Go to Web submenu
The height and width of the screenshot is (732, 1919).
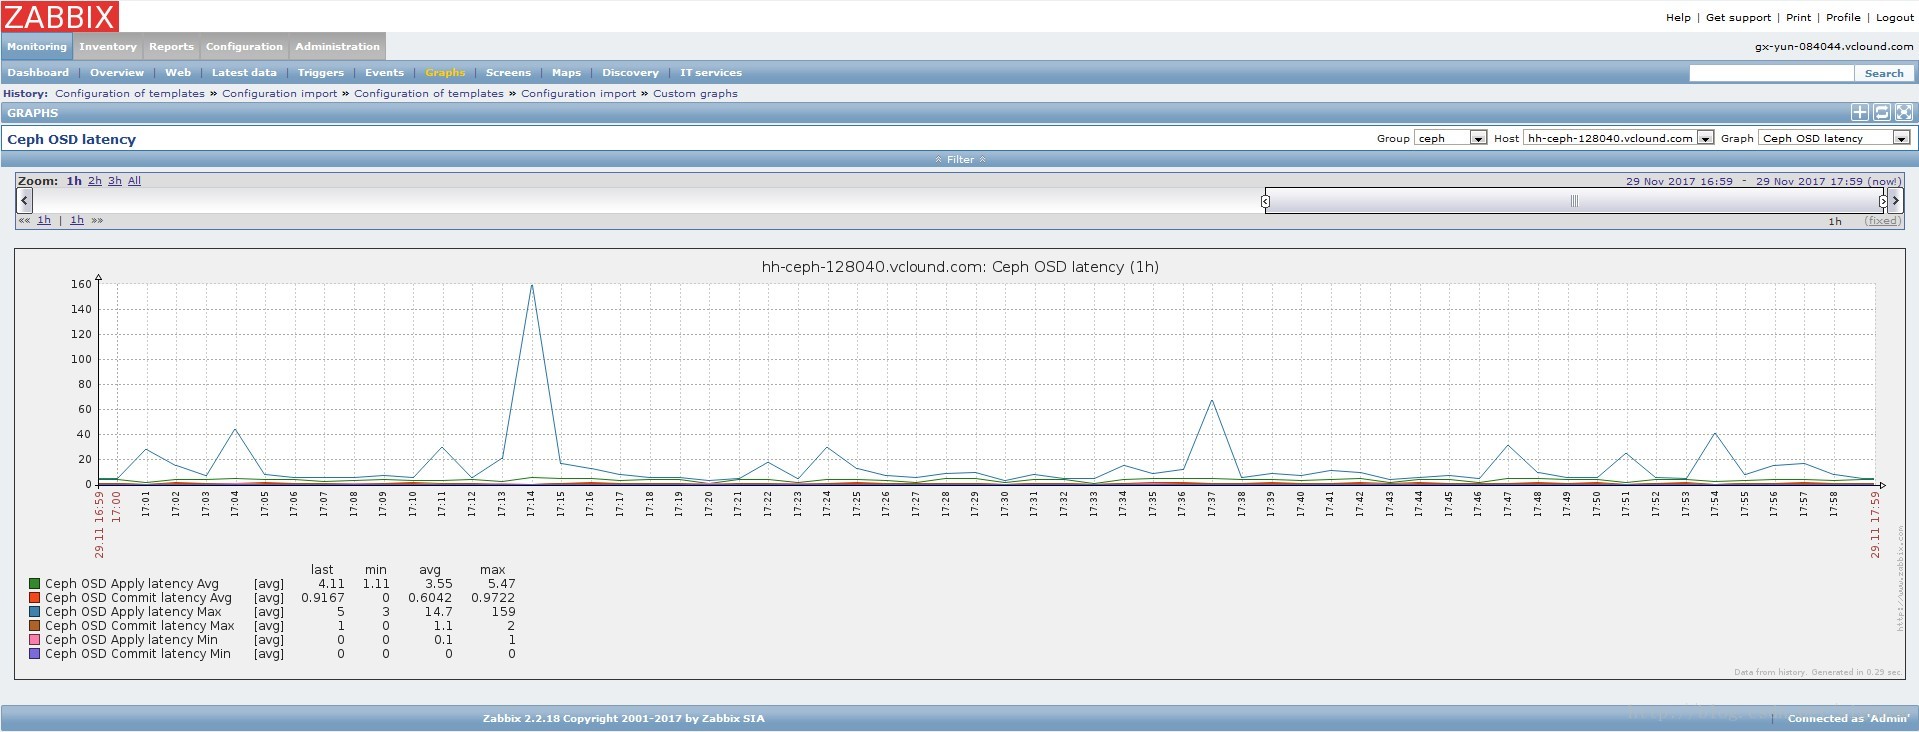click(178, 72)
